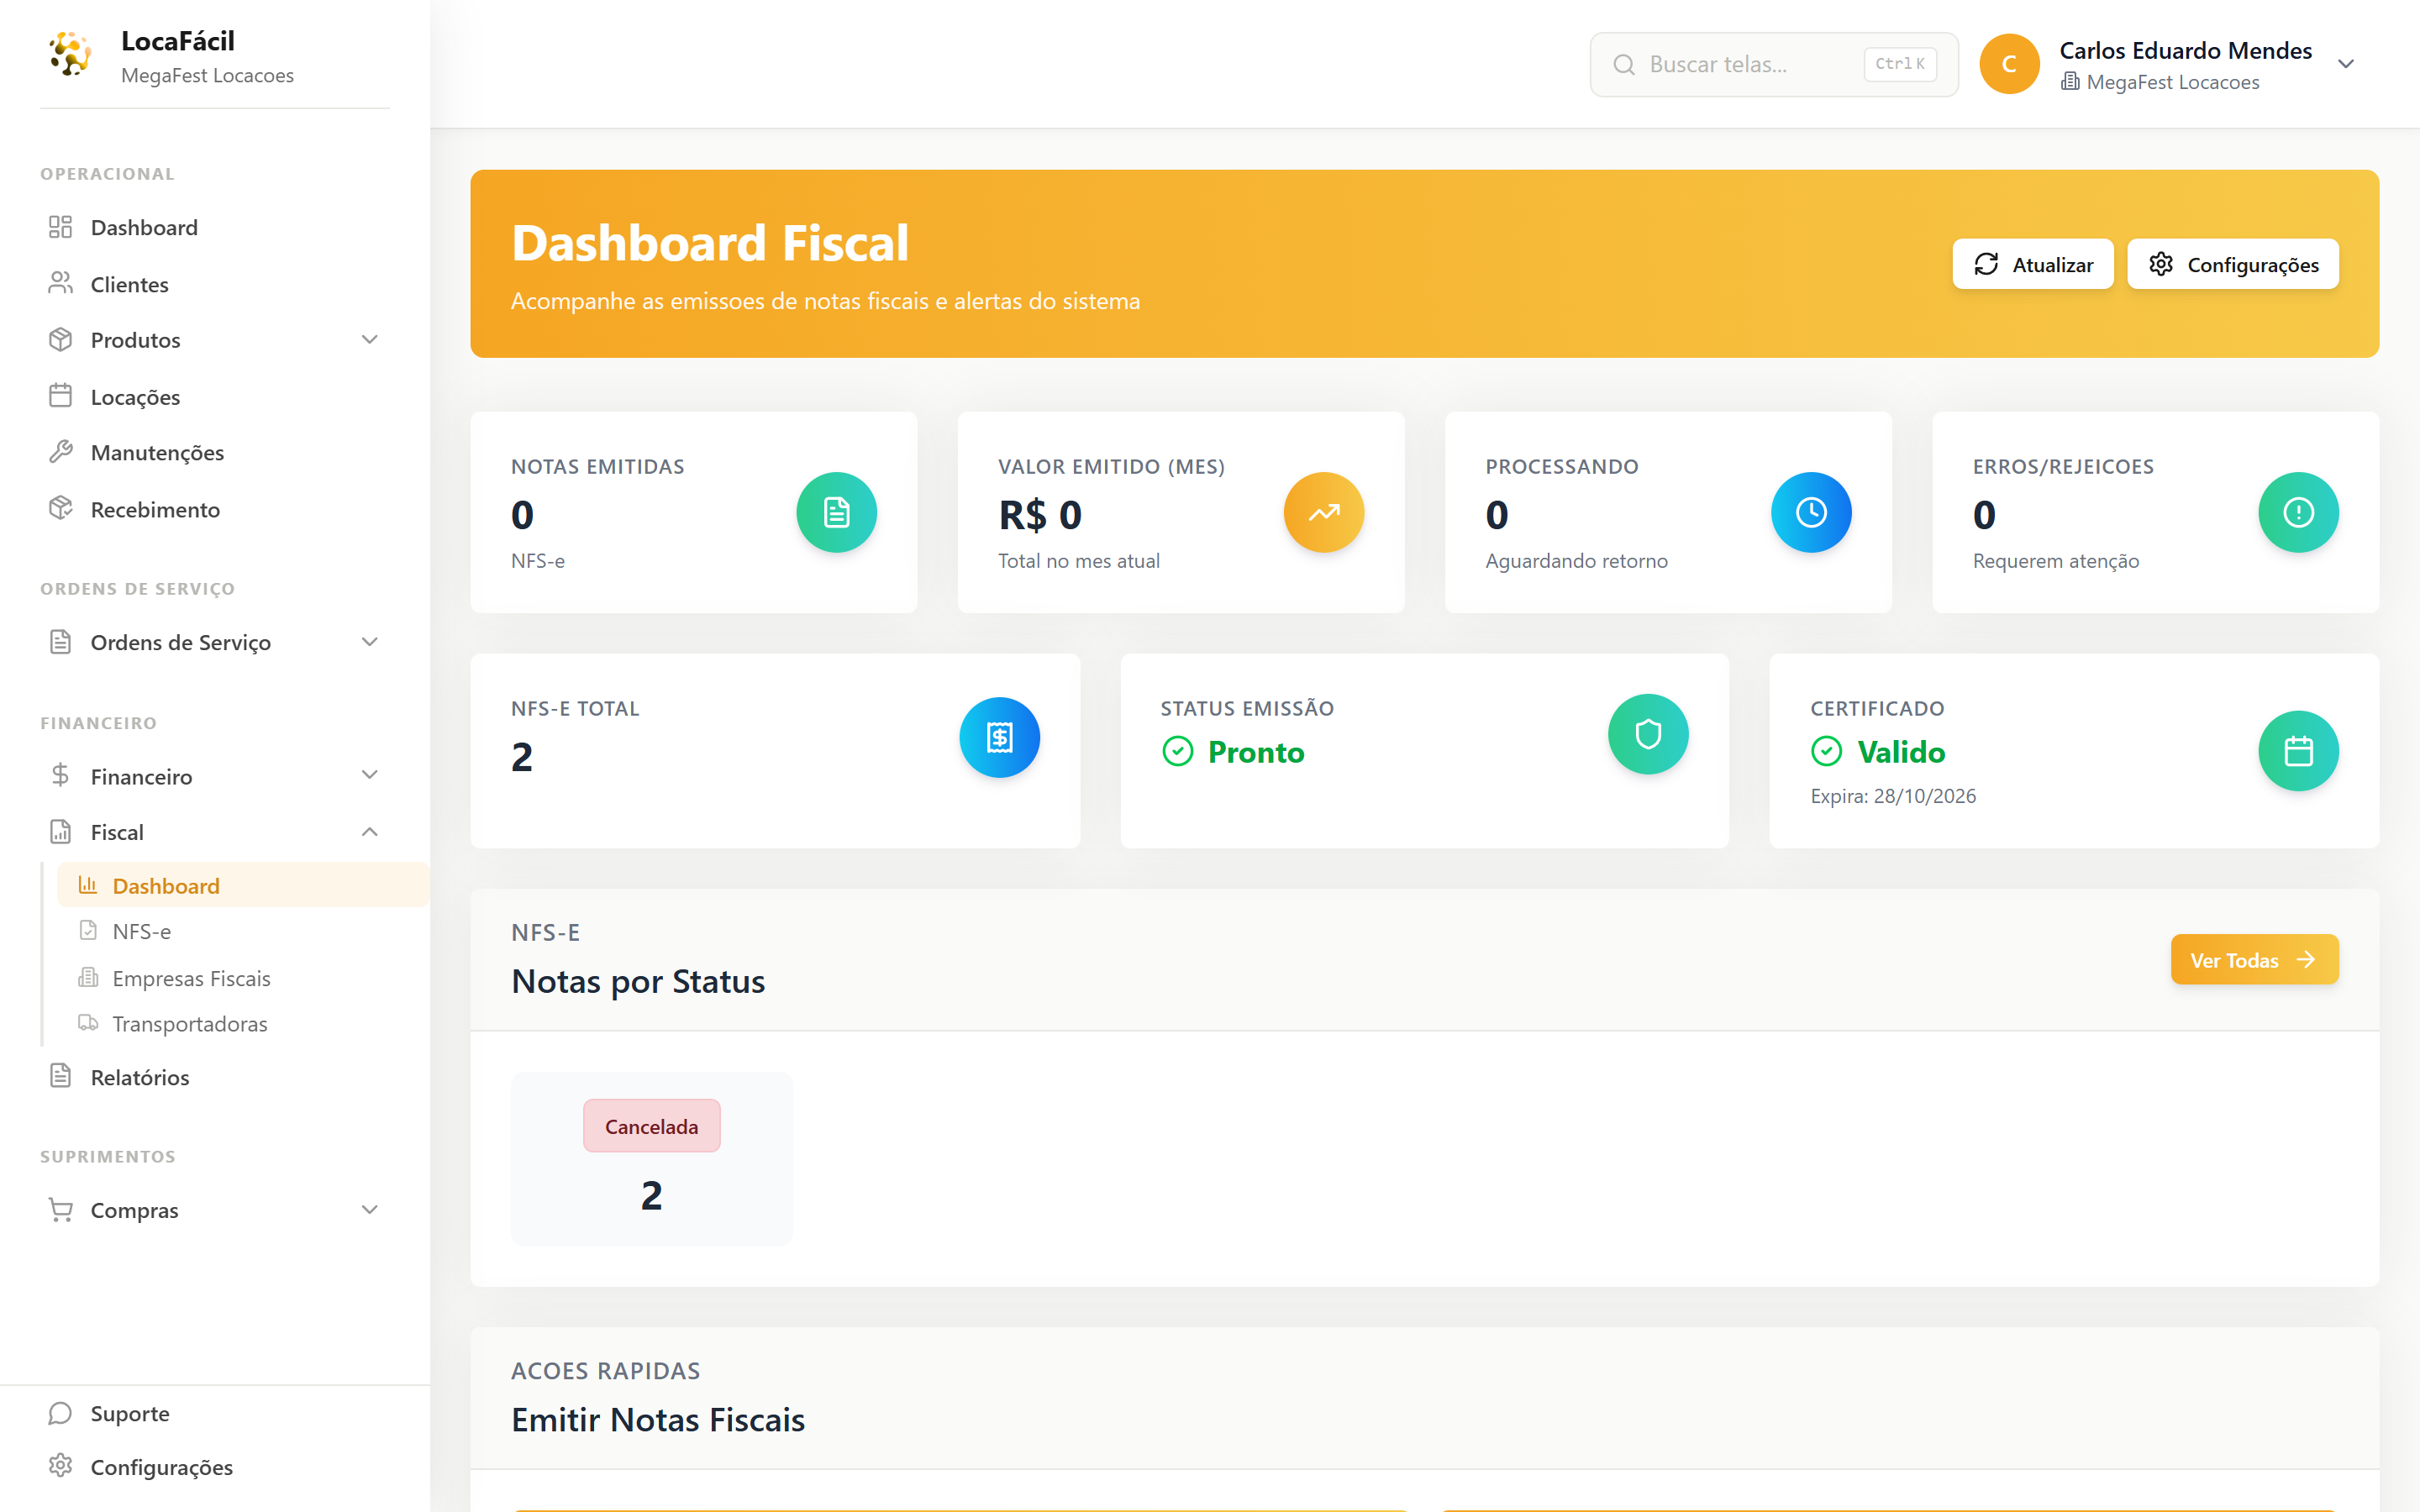The width and height of the screenshot is (2420, 1512).
Task: Click the Financeiro dollar sign icon
Action: [60, 775]
